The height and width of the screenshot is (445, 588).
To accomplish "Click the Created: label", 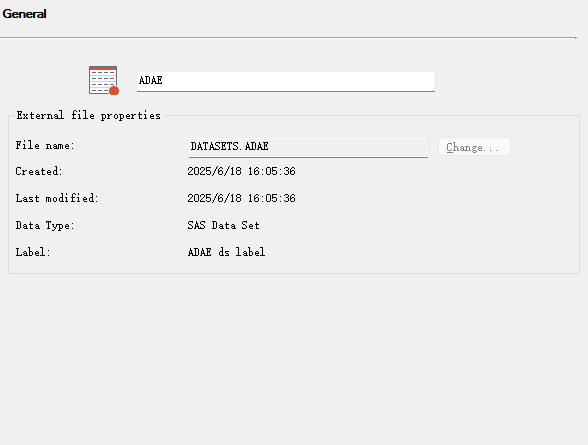I will [39, 171].
